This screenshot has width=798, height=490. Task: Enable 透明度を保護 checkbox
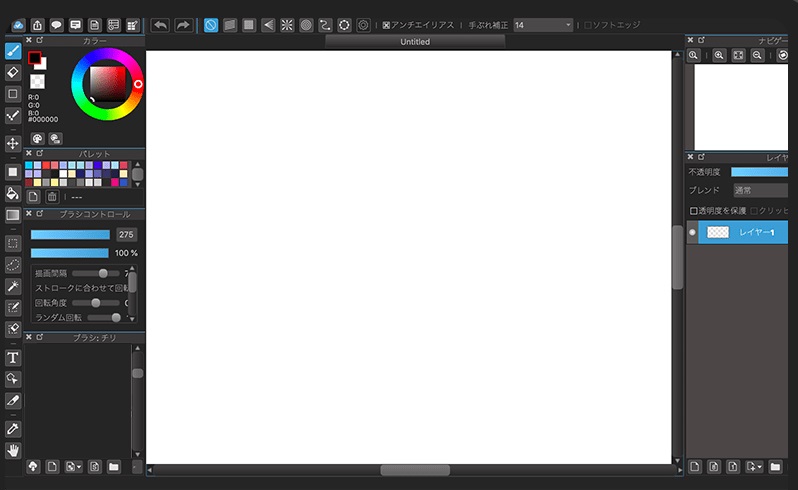(693, 211)
